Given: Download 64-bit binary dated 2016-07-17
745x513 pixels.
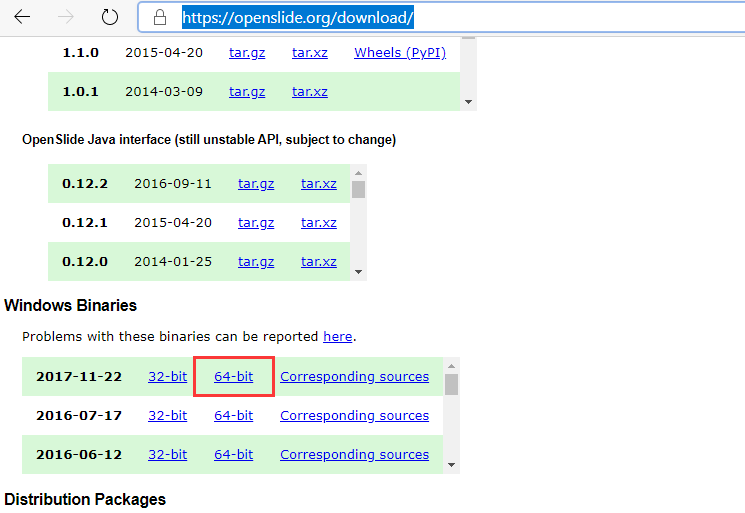Looking at the screenshot, I should pyautogui.click(x=234, y=415).
